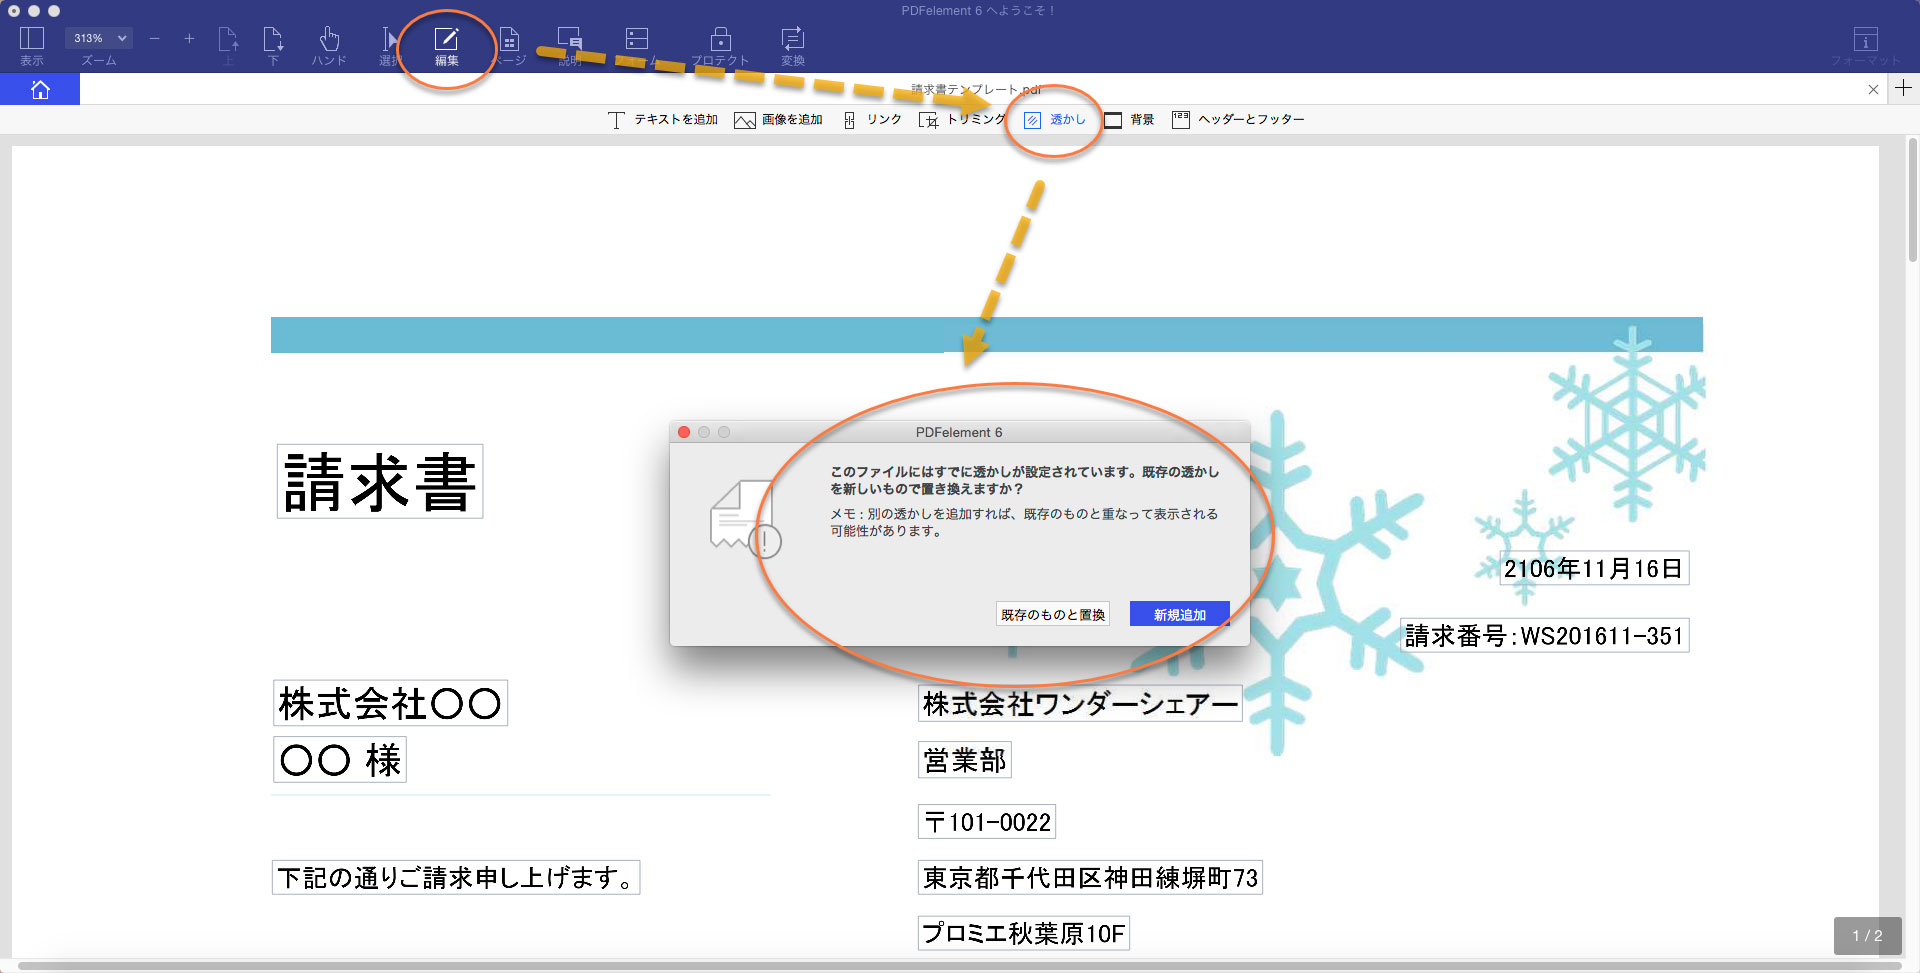Open the 313% zoom dropdown
The width and height of the screenshot is (1920, 973).
(99, 38)
